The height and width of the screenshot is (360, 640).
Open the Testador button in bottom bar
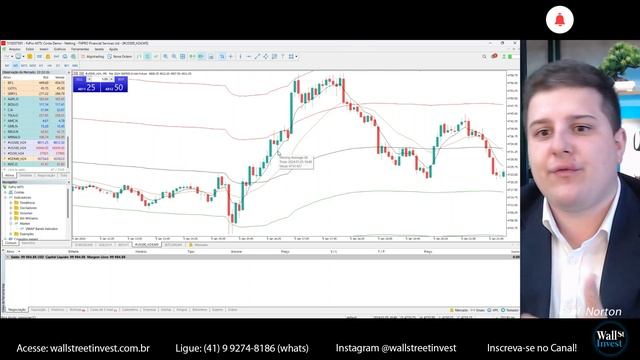tap(510, 310)
